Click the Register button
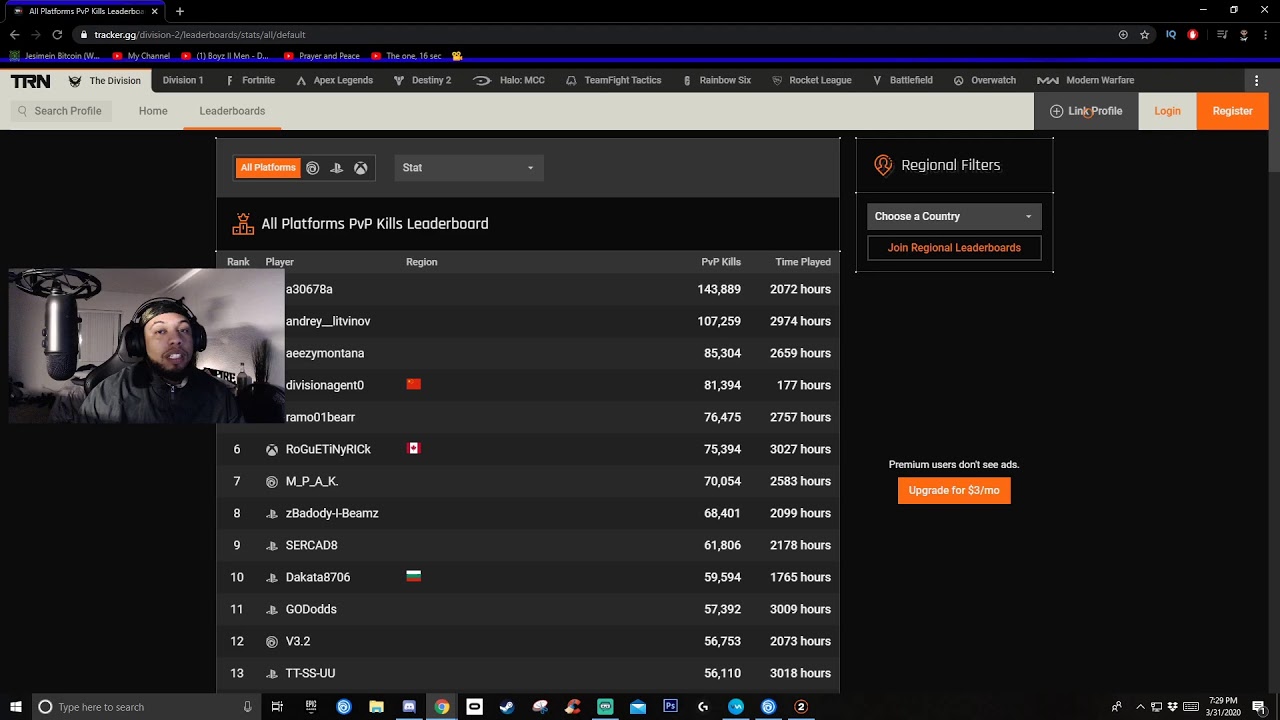Image resolution: width=1280 pixels, height=720 pixels. [x=1232, y=111]
